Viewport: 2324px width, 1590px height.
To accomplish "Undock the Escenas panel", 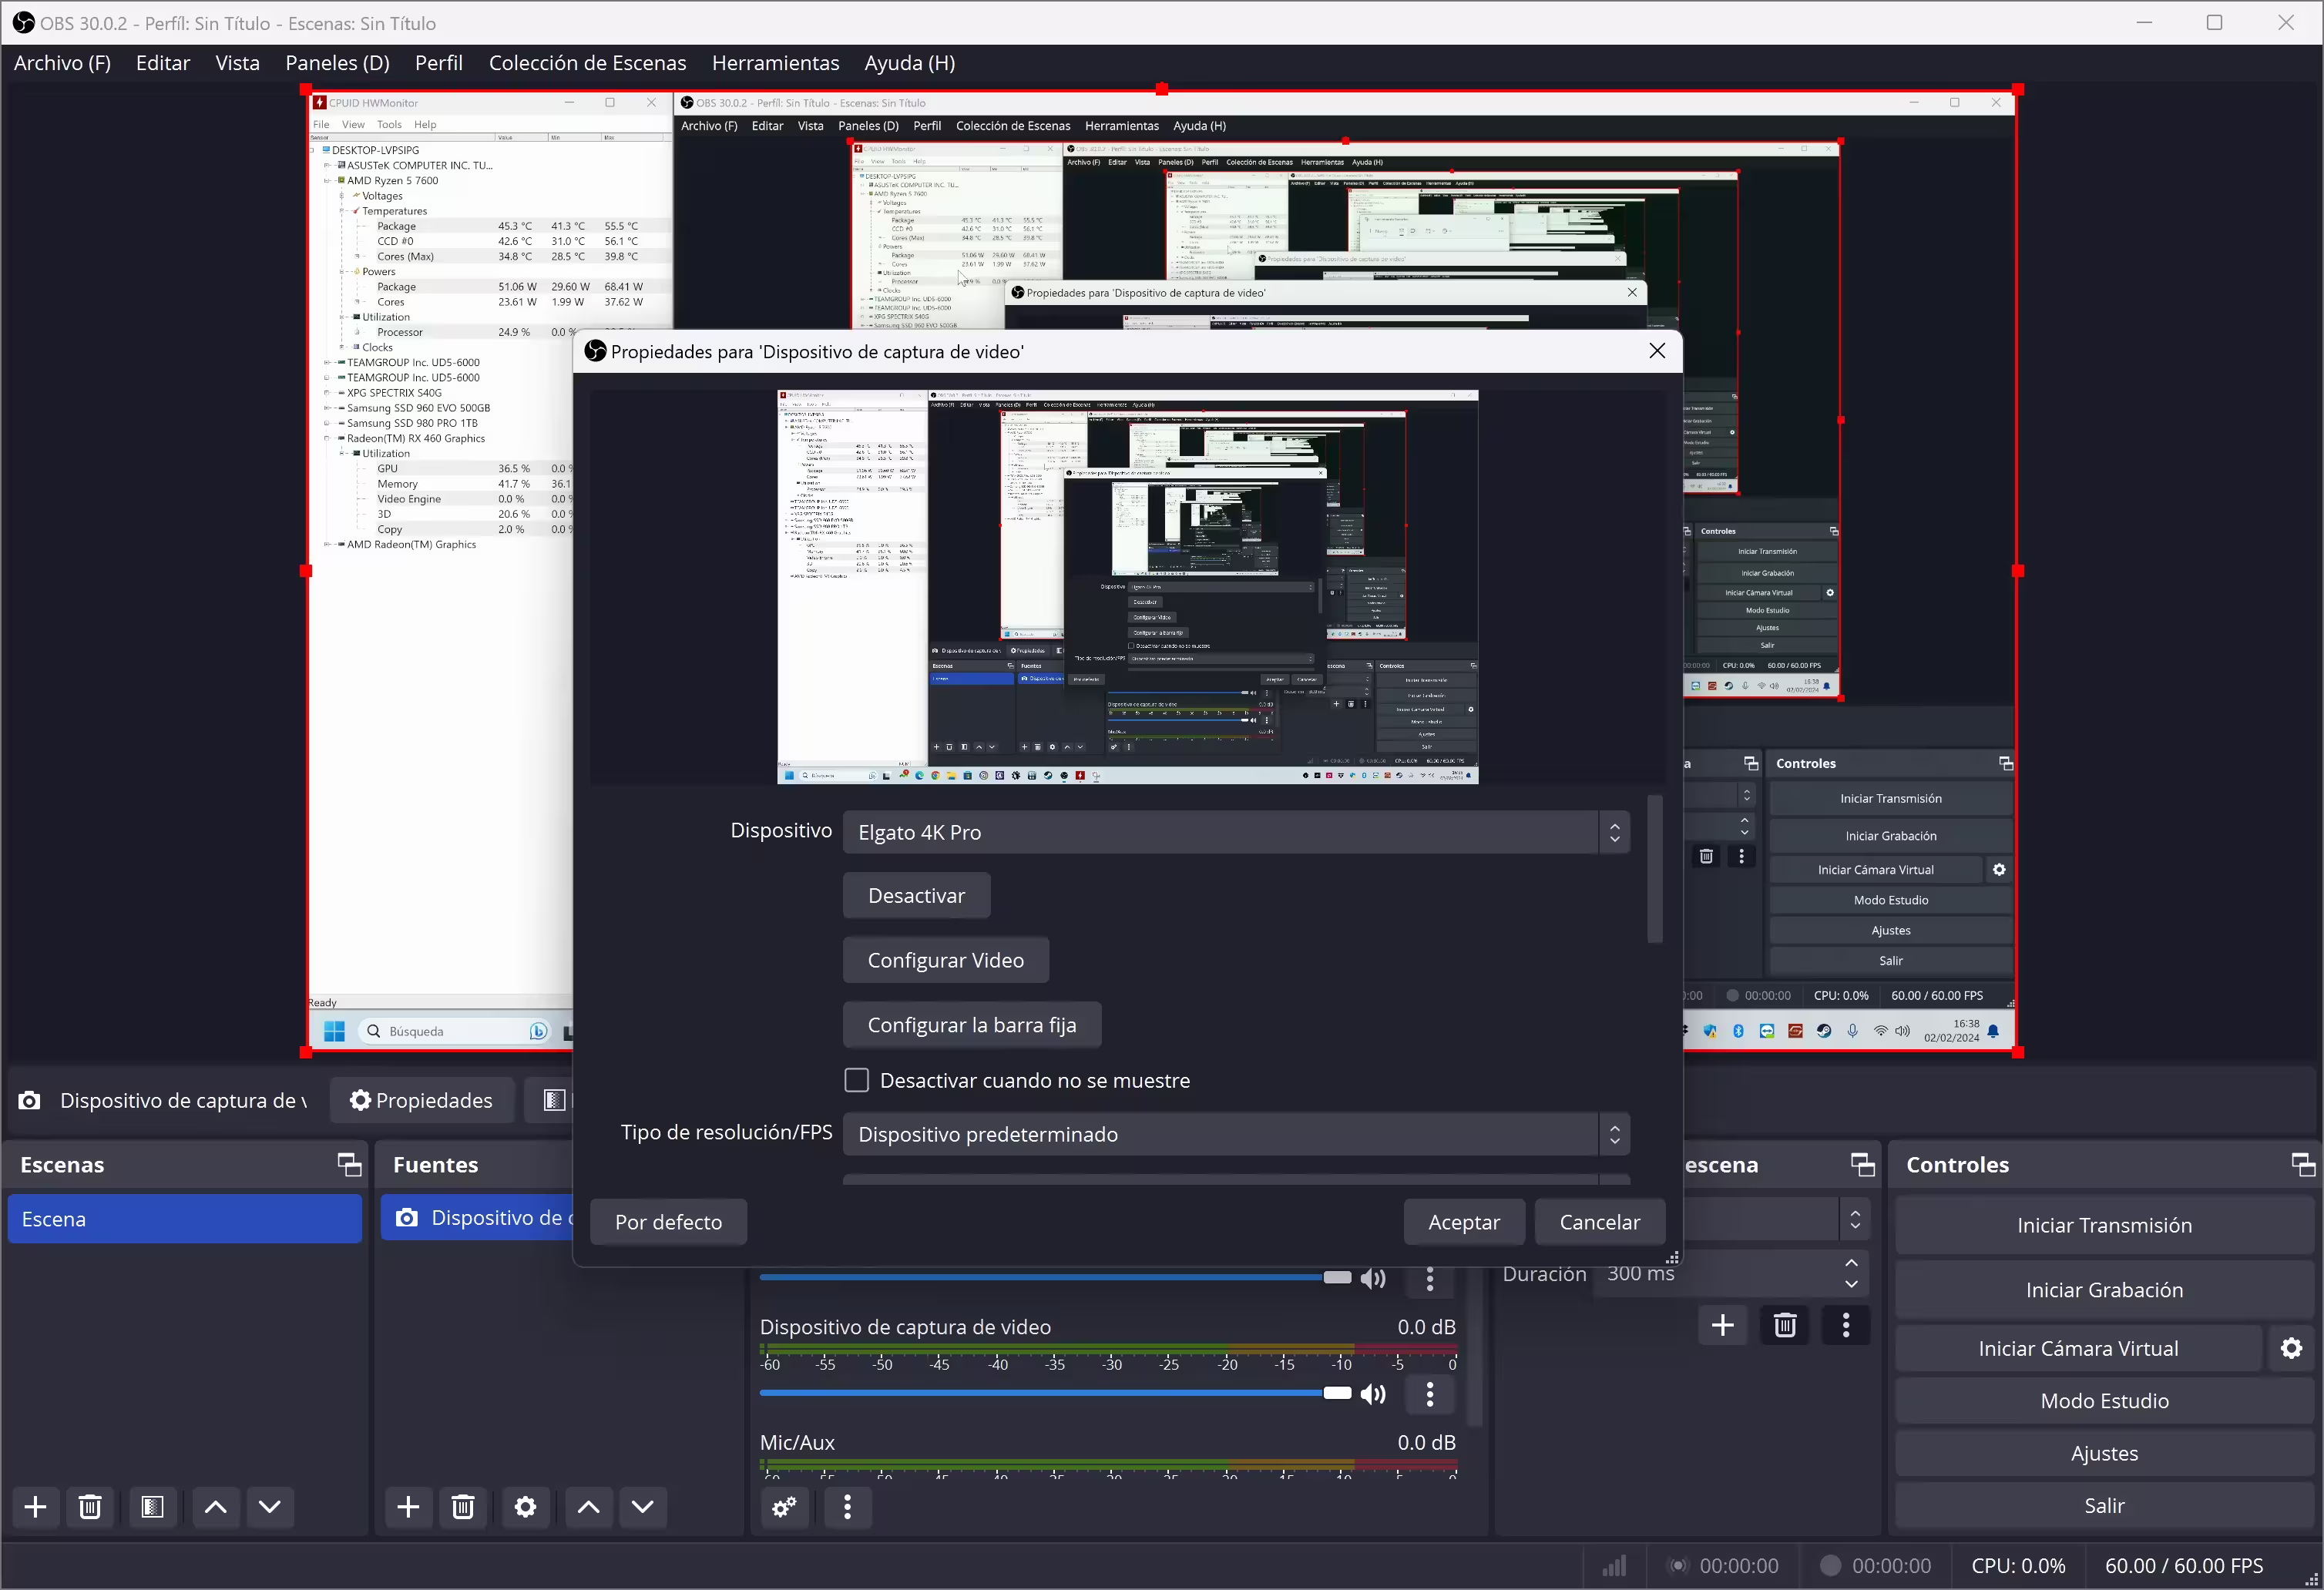I will pos(349,1164).
